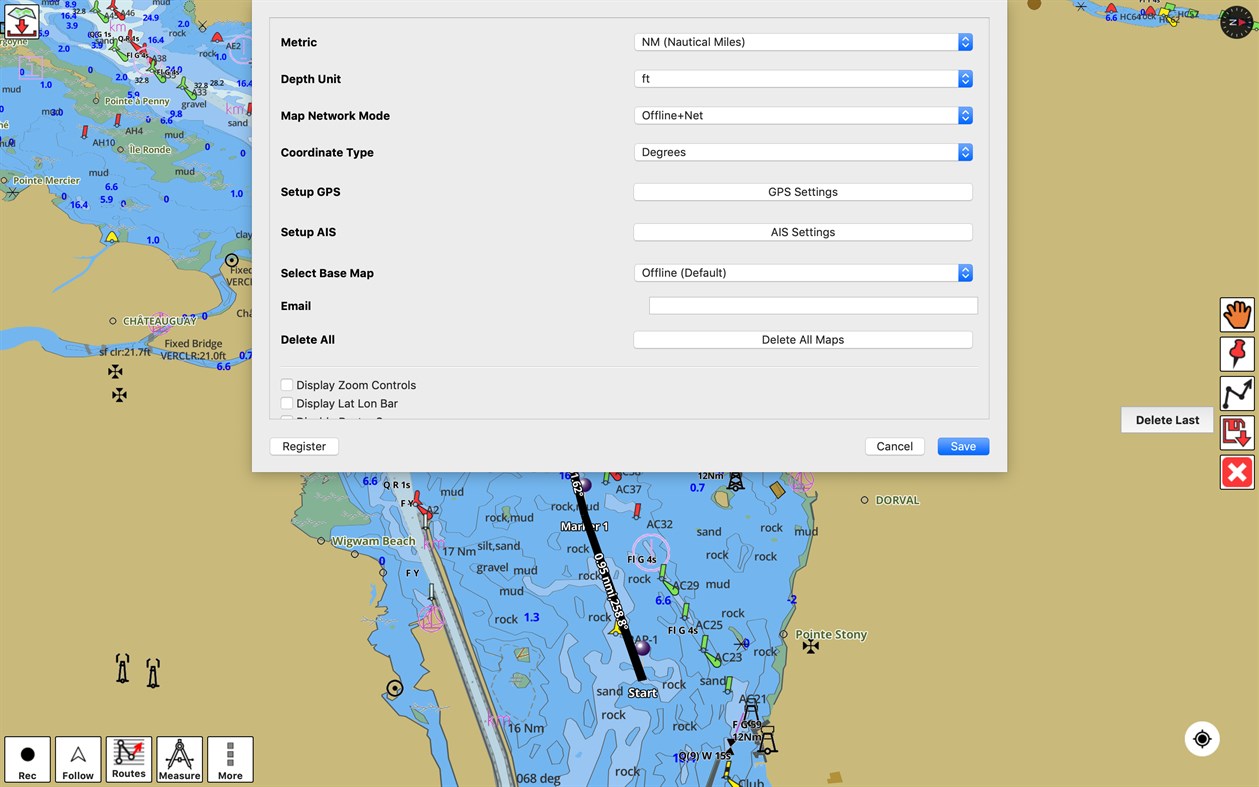Viewport: 1259px width, 787px height.
Task: Check the Display Lat Lon Bar option
Action: (287, 403)
